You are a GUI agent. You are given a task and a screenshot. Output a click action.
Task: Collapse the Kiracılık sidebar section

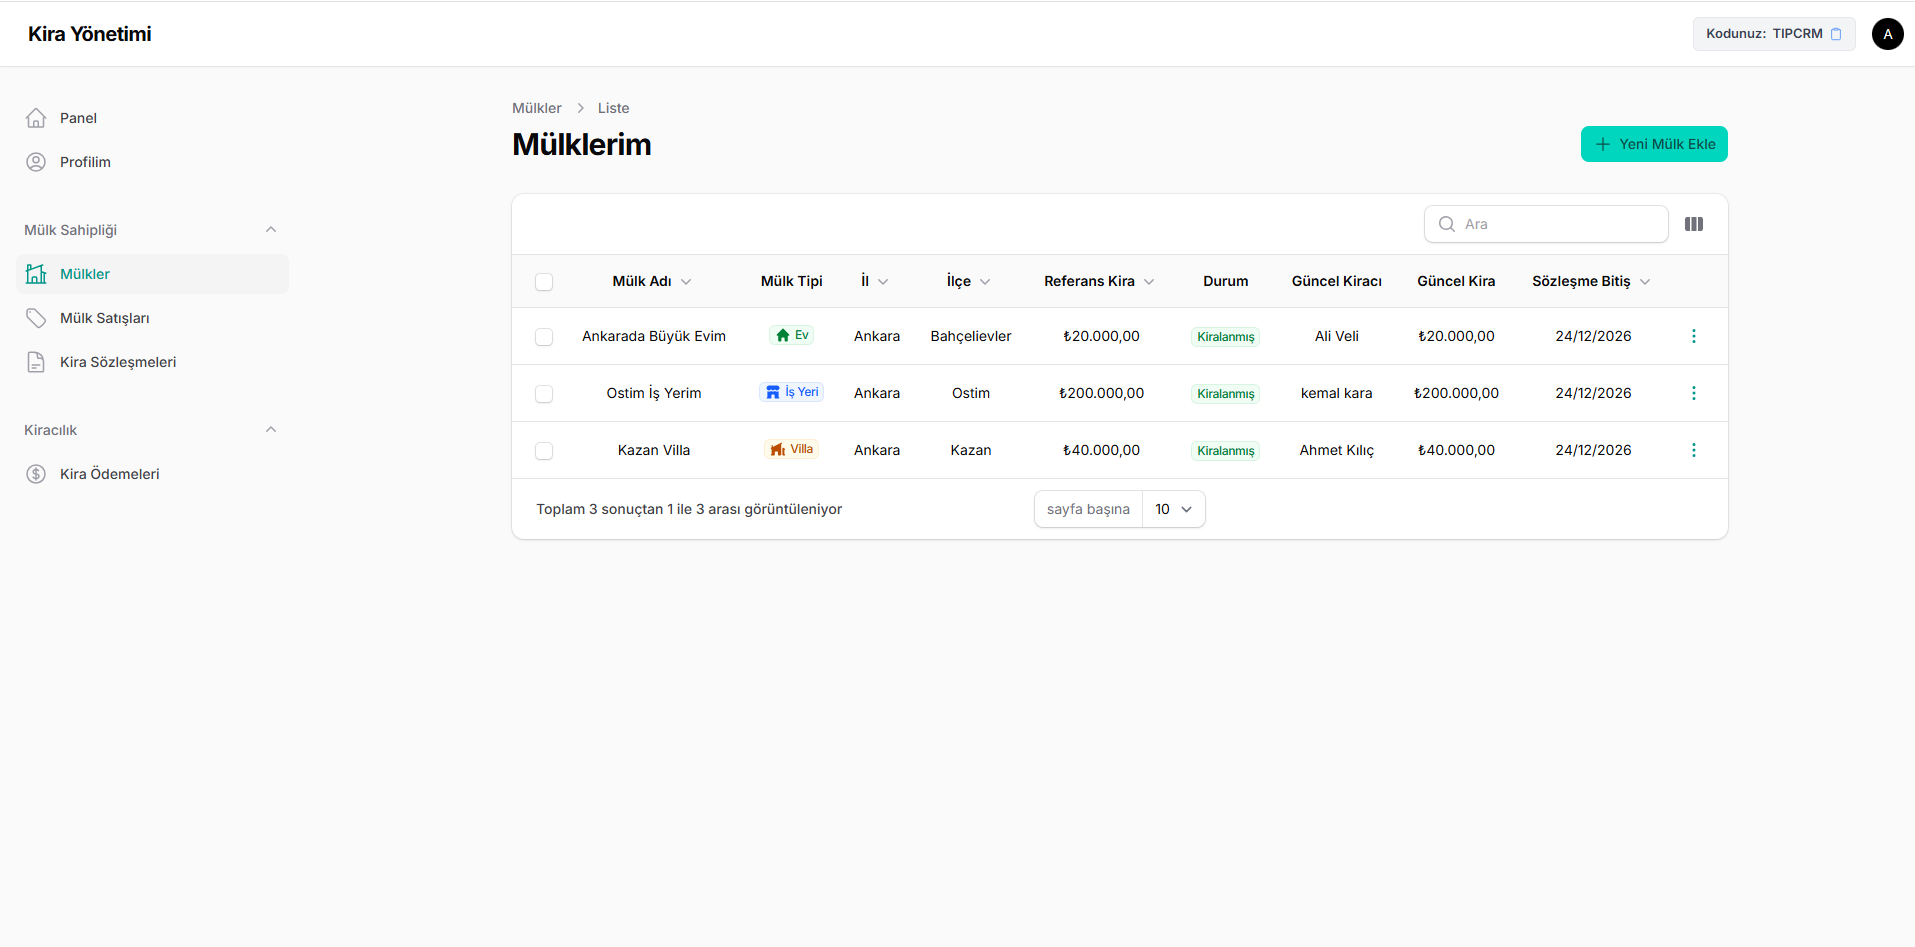tap(271, 430)
